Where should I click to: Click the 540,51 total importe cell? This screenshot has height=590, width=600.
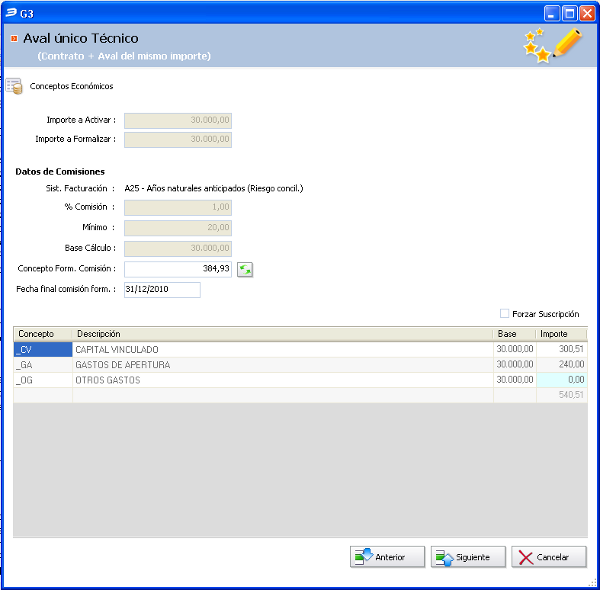click(562, 395)
